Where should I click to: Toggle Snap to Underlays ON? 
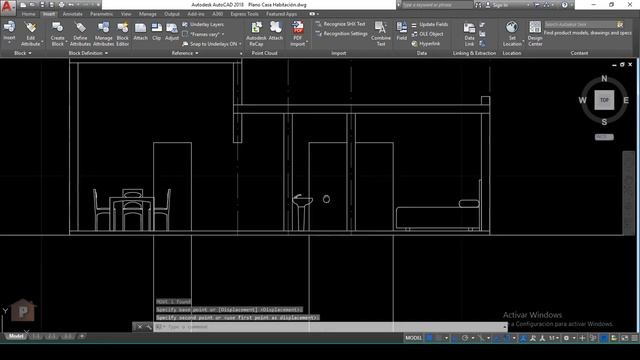tap(211, 44)
